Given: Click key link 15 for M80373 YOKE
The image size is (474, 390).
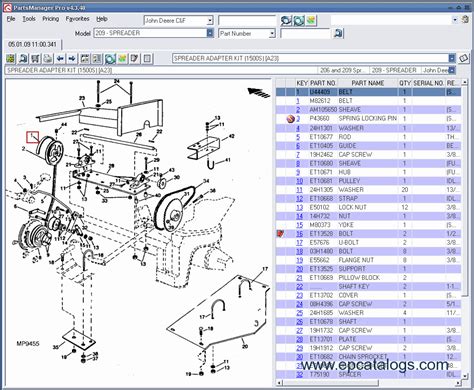Looking at the screenshot, I should point(299,225).
